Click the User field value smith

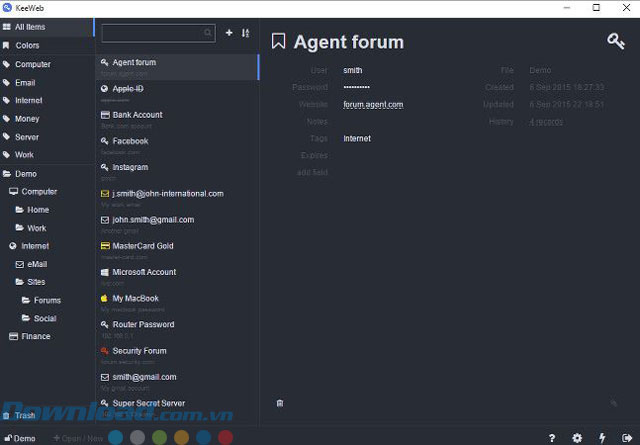tap(353, 70)
